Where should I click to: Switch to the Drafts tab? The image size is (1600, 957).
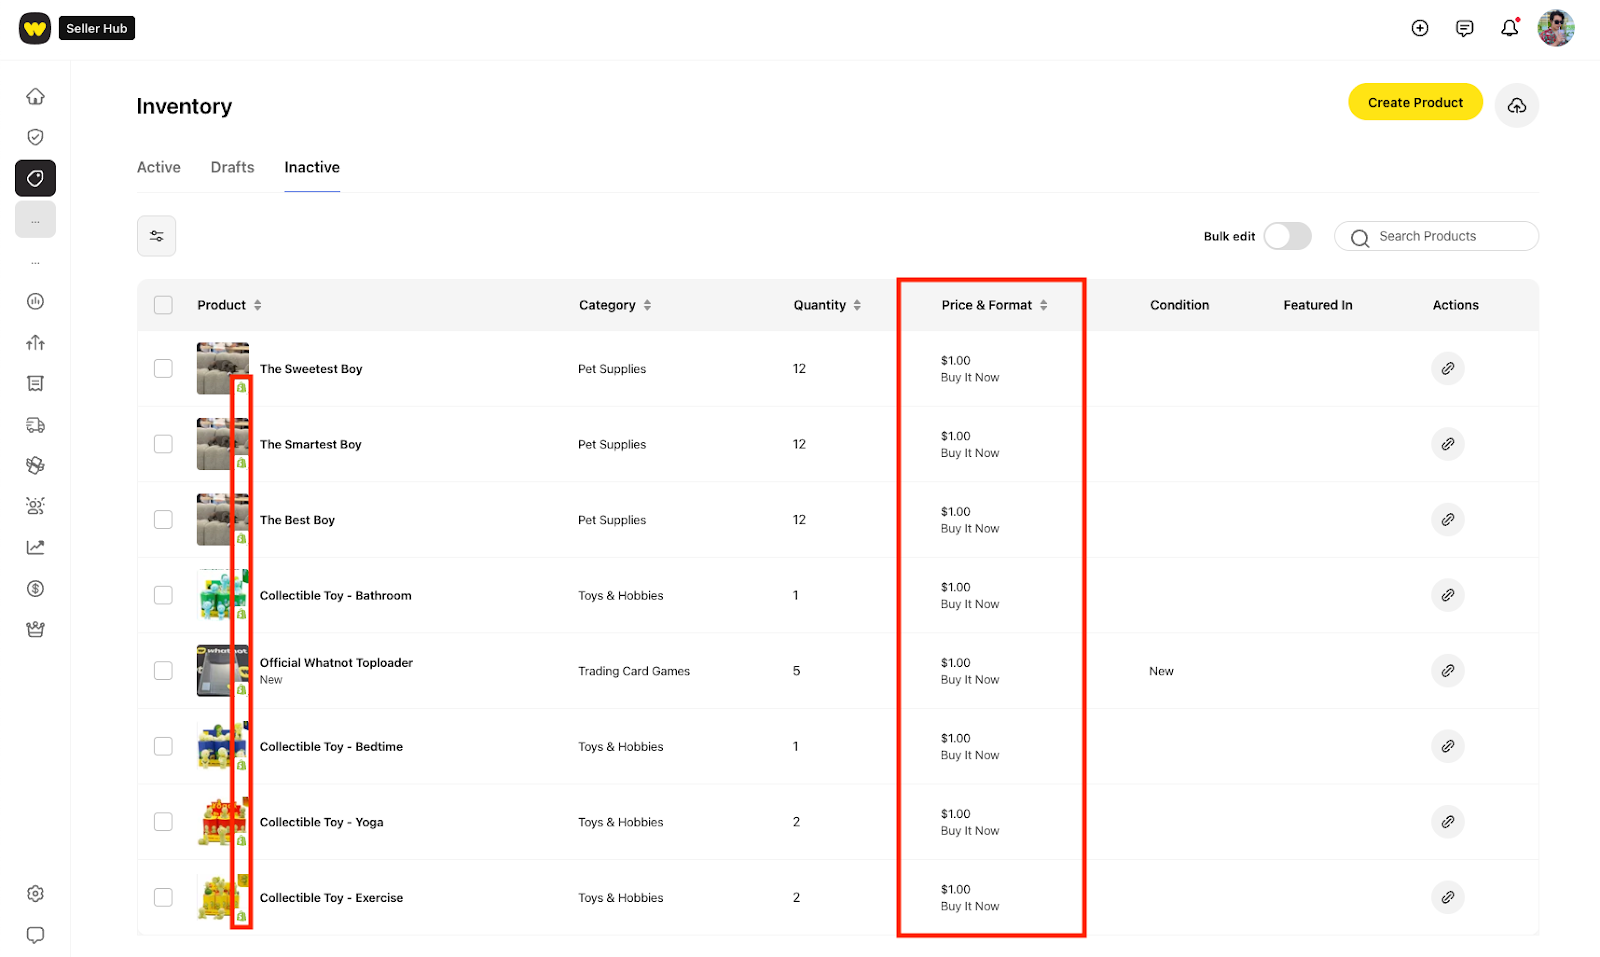[232, 167]
